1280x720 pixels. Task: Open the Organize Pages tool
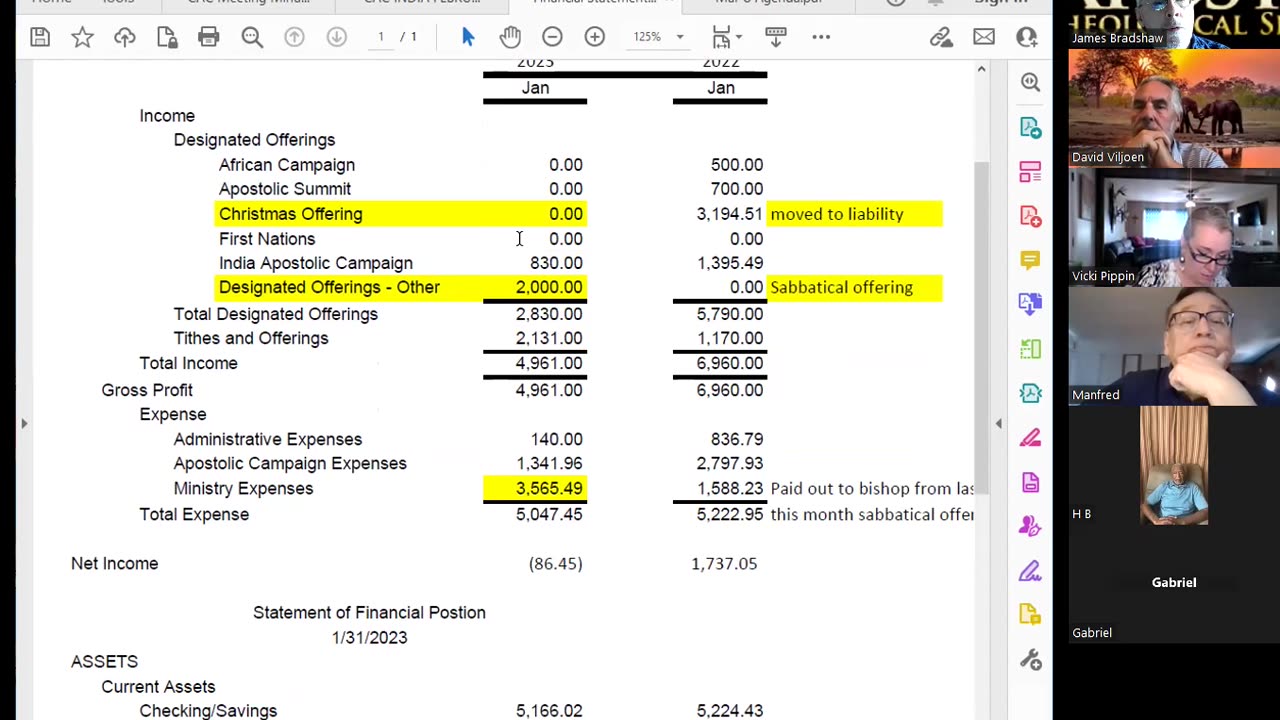1030,349
